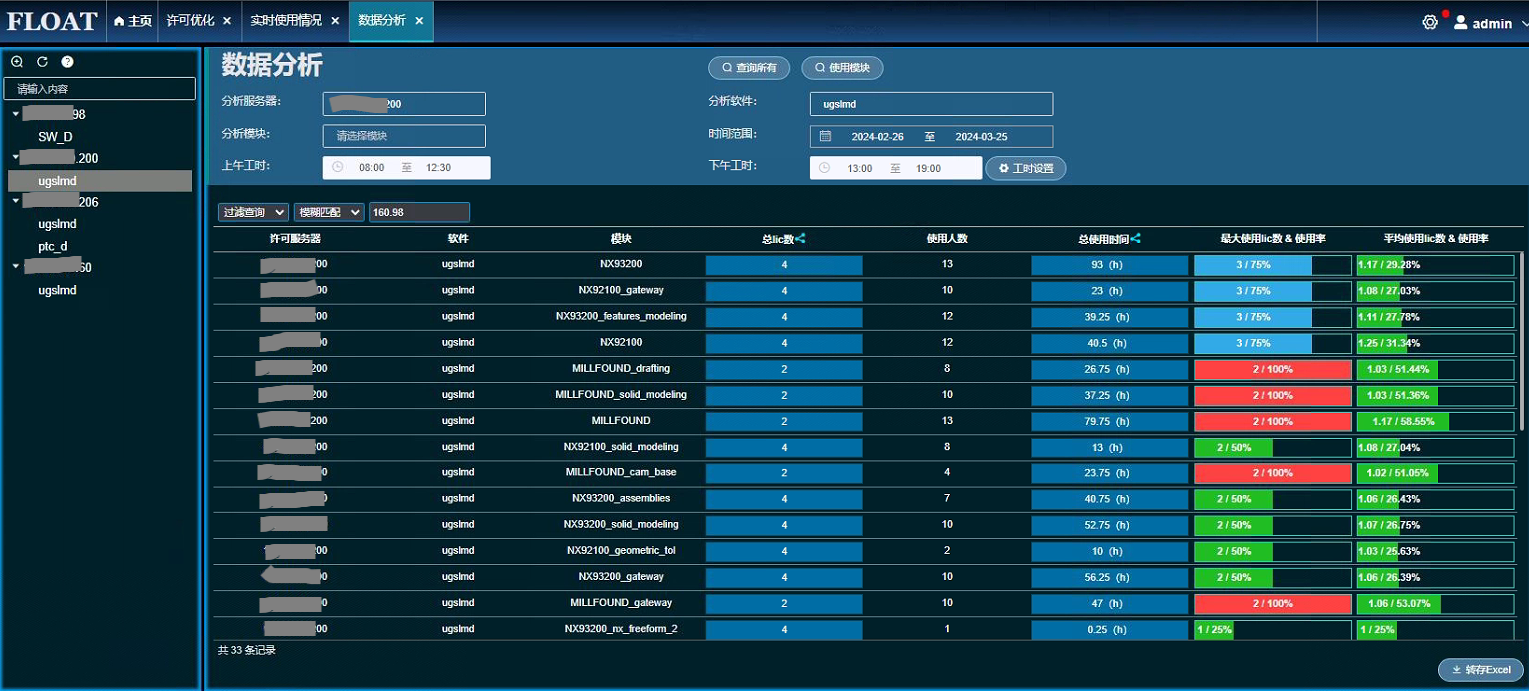Click the NX93200_nx_freeform_2 module cell
The height and width of the screenshot is (691, 1529).
click(621, 629)
